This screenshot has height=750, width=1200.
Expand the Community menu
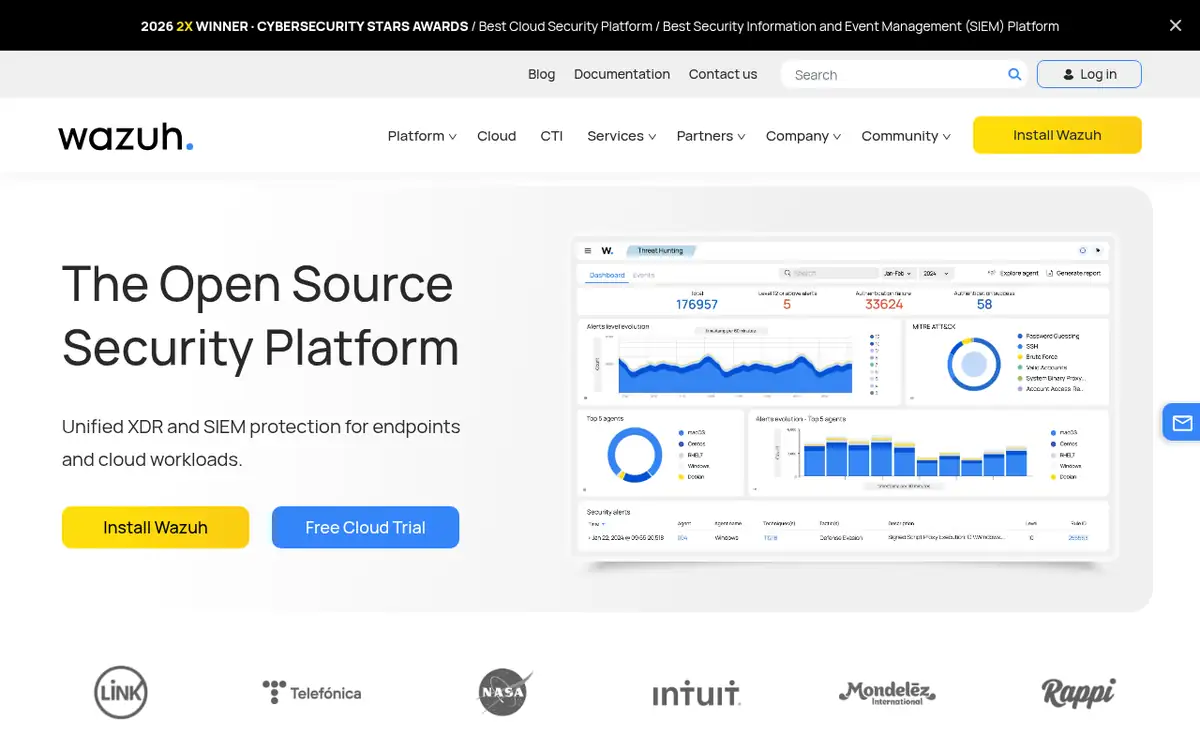pos(906,136)
